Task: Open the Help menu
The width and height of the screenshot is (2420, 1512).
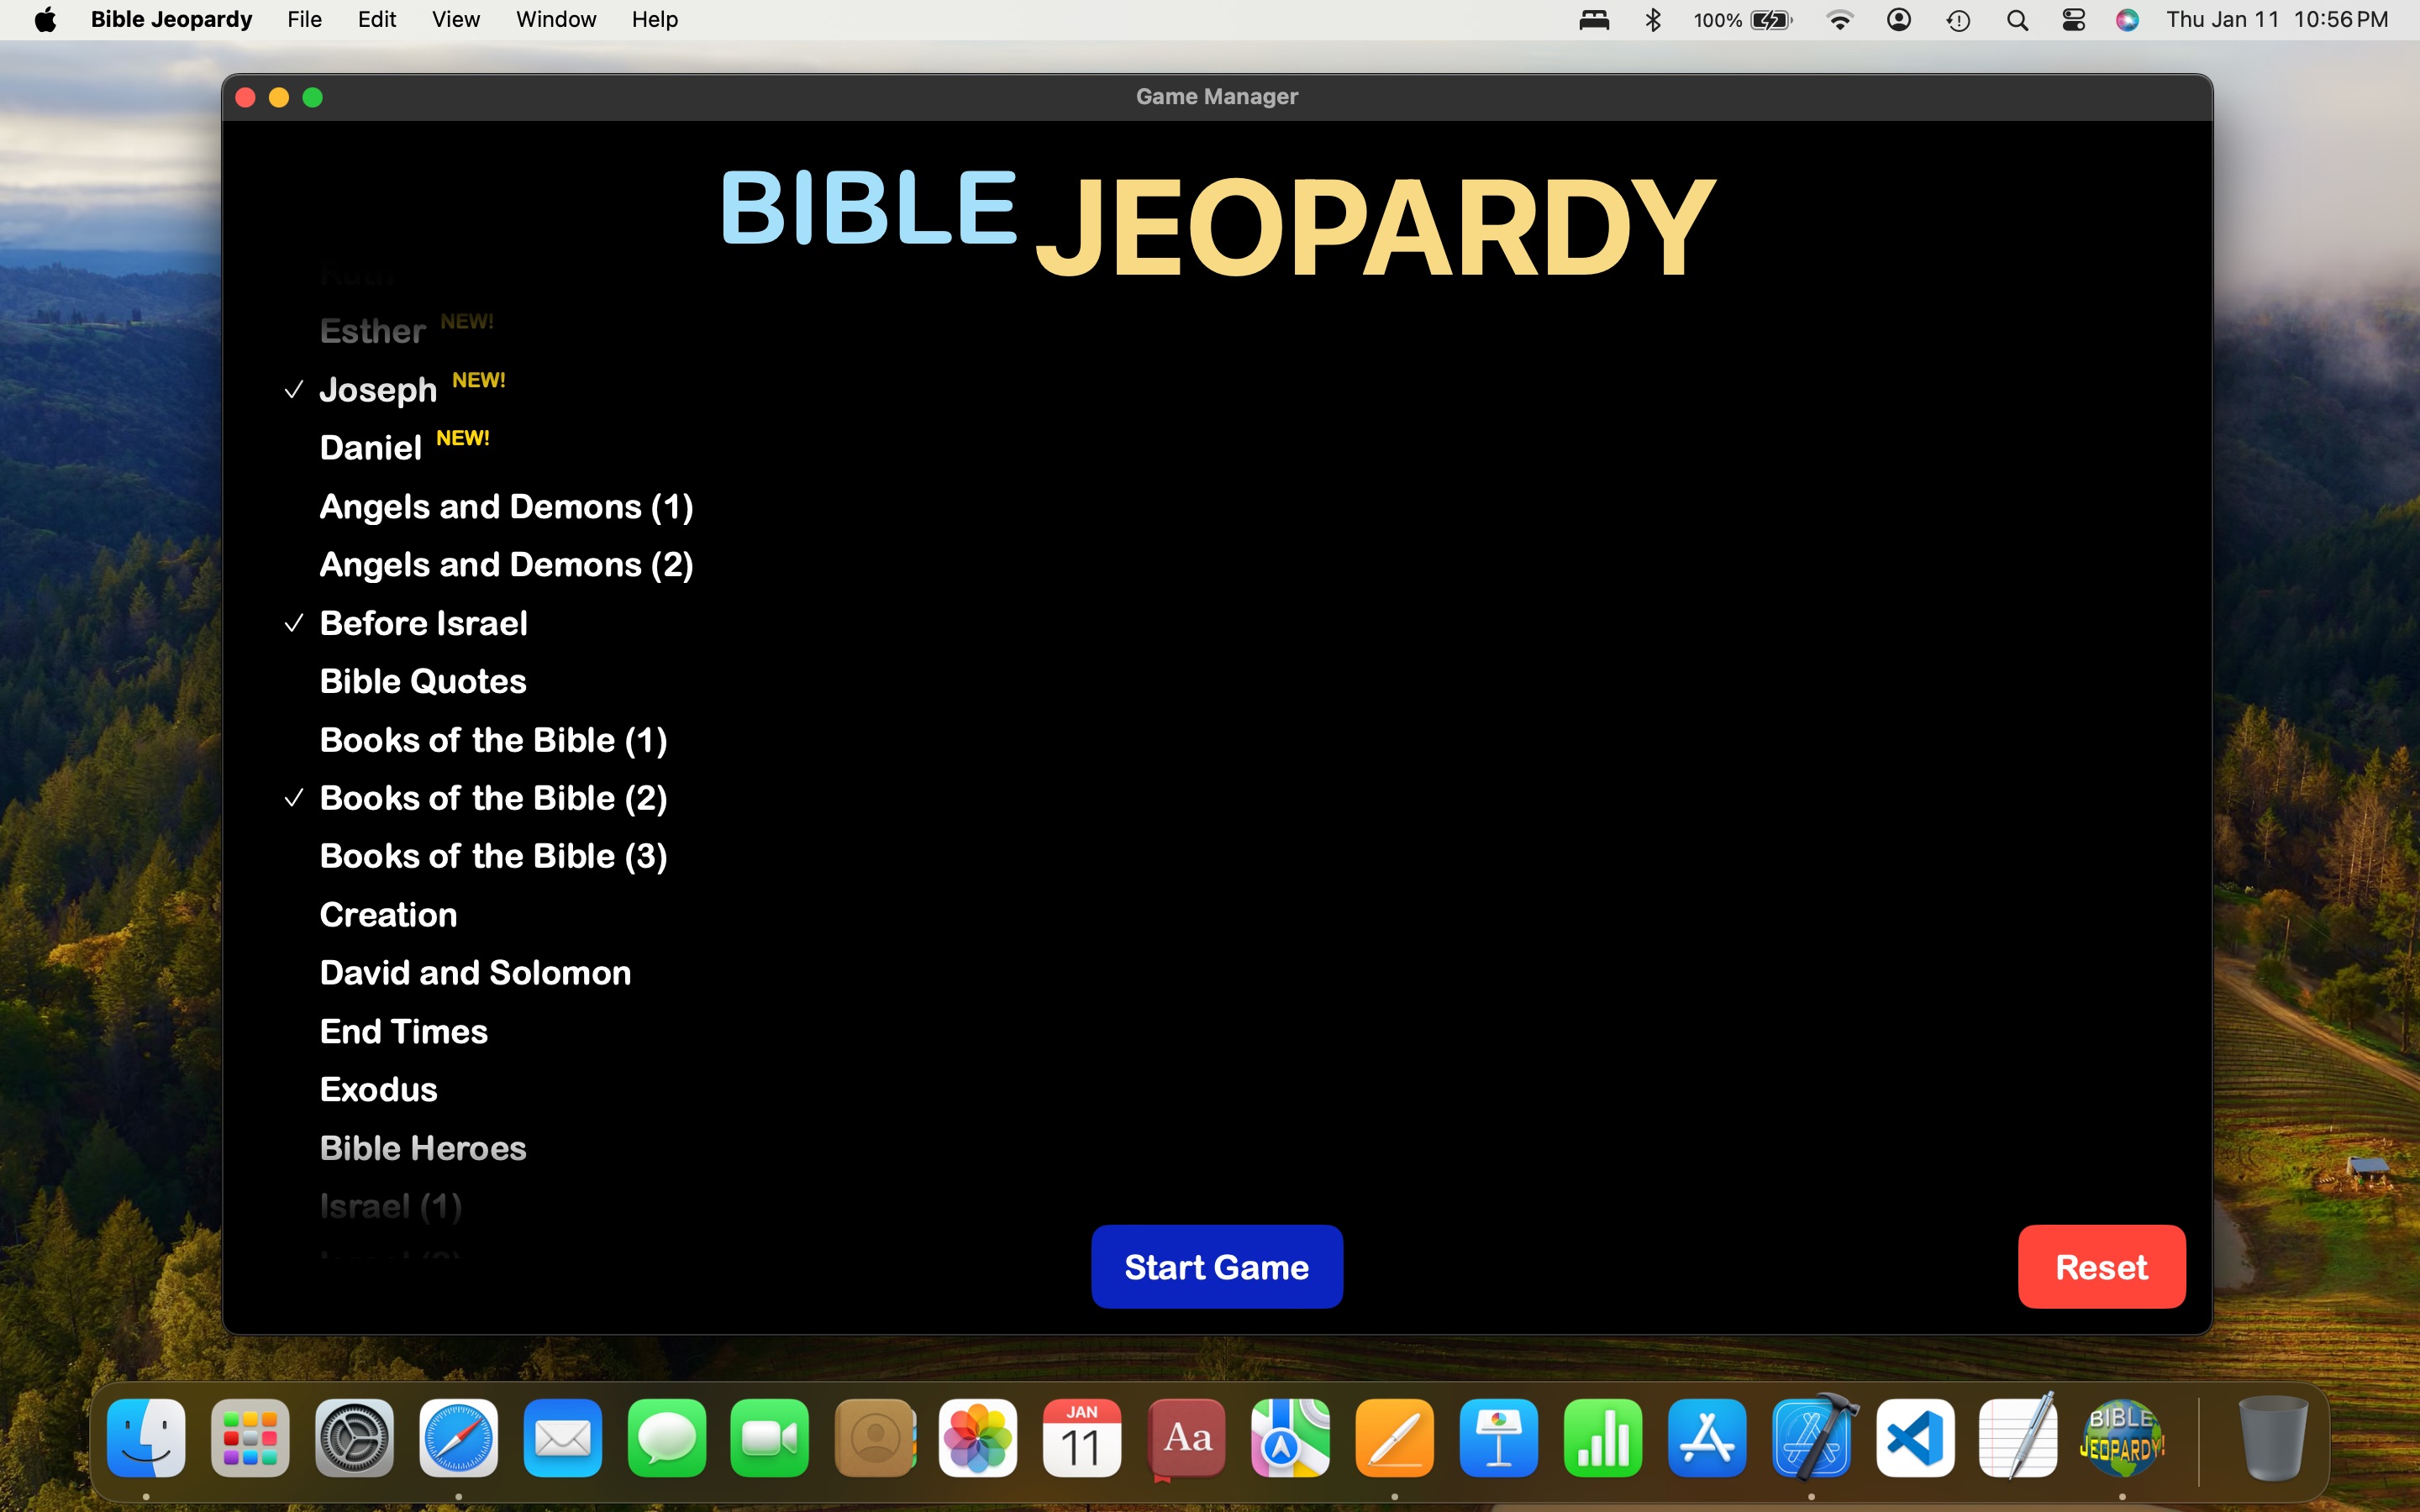Action: pyautogui.click(x=655, y=20)
